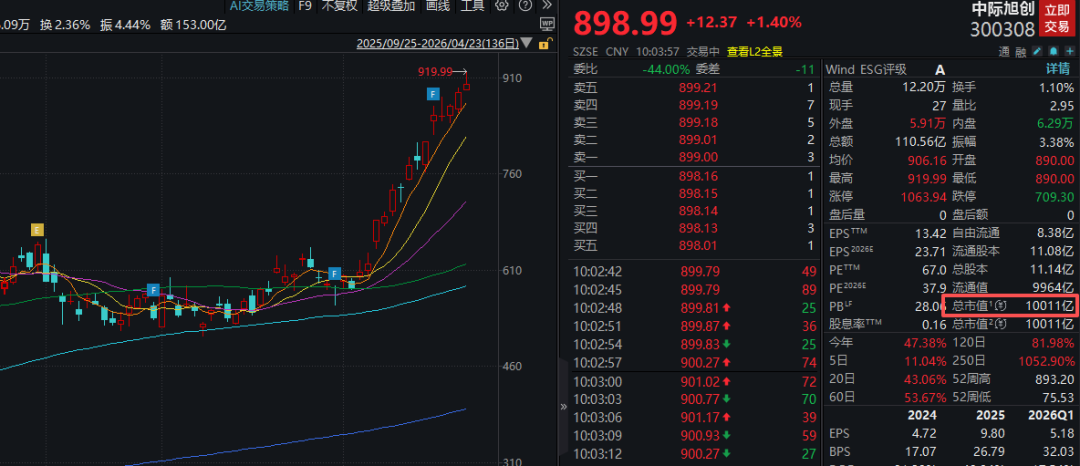
Task: Open the 画线 drawing menu
Action: pos(438,5)
